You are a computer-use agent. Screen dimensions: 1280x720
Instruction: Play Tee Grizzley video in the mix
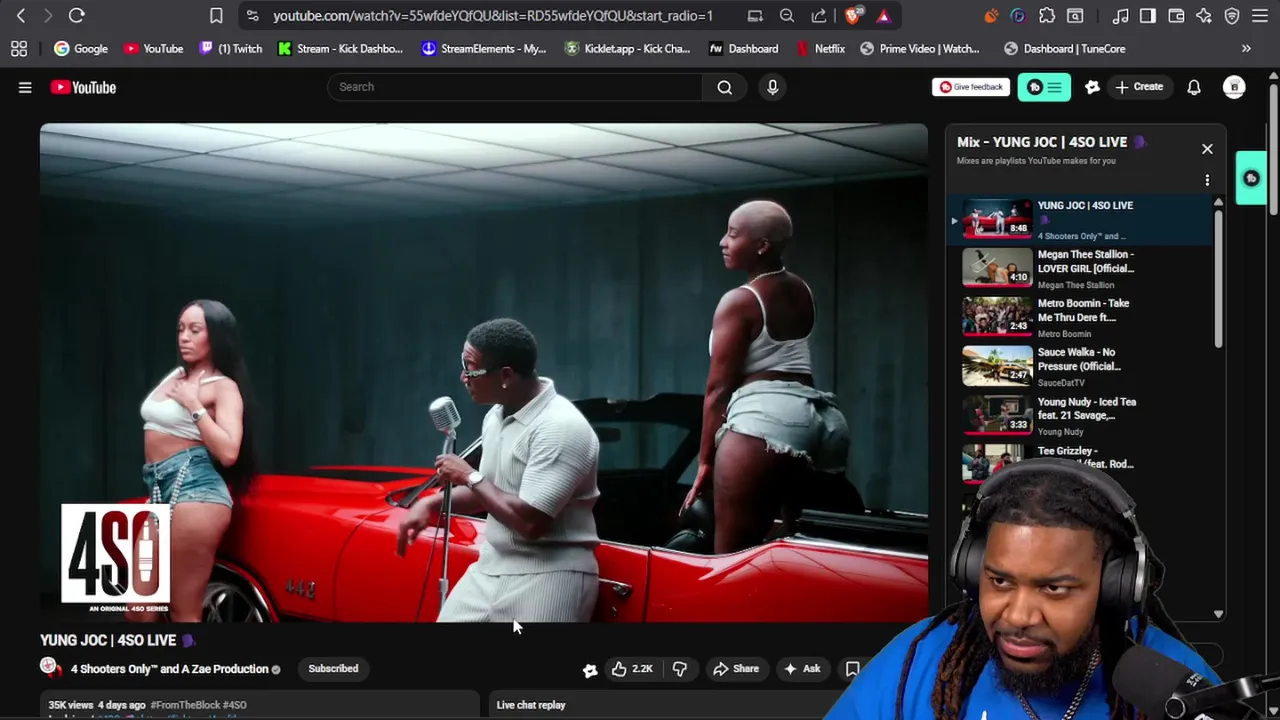(x=1078, y=458)
